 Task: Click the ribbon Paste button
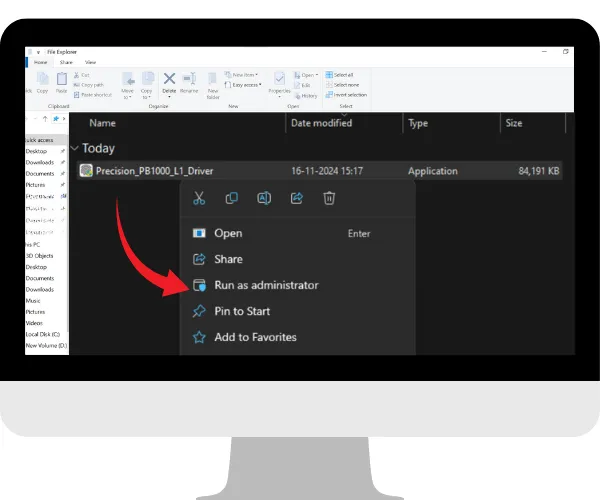62,83
